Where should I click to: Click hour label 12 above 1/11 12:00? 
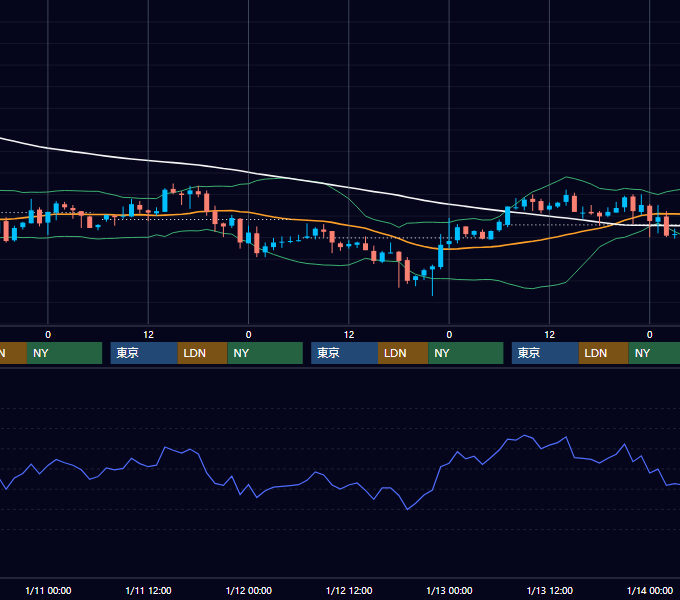coord(148,335)
